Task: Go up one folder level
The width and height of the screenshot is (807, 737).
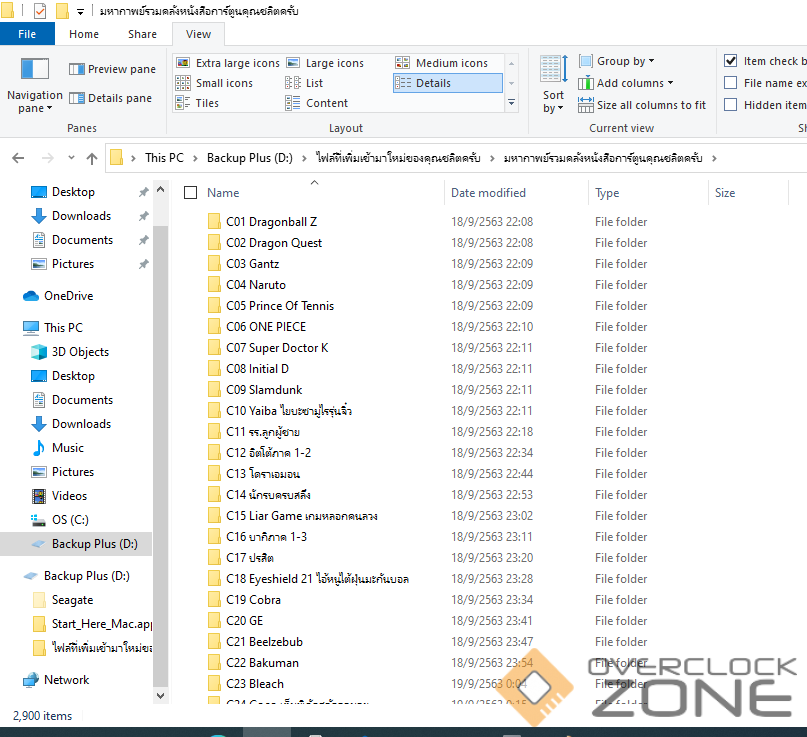Action: coord(92,158)
